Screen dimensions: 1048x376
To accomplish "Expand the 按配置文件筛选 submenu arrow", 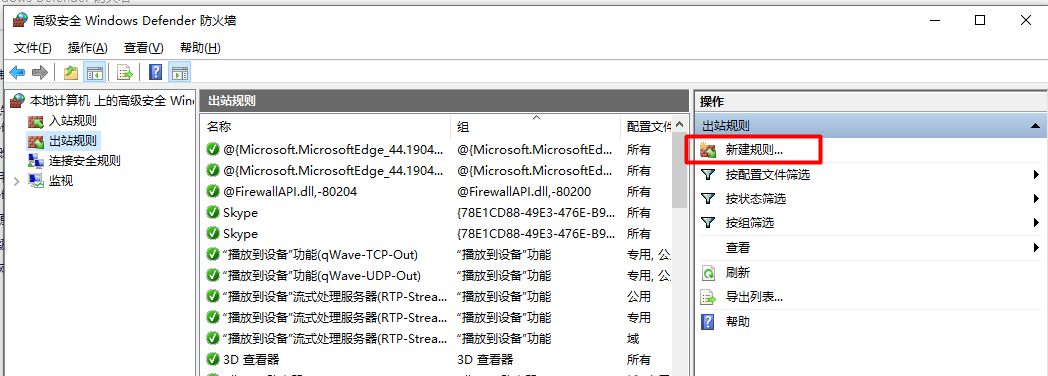I will [x=1036, y=175].
